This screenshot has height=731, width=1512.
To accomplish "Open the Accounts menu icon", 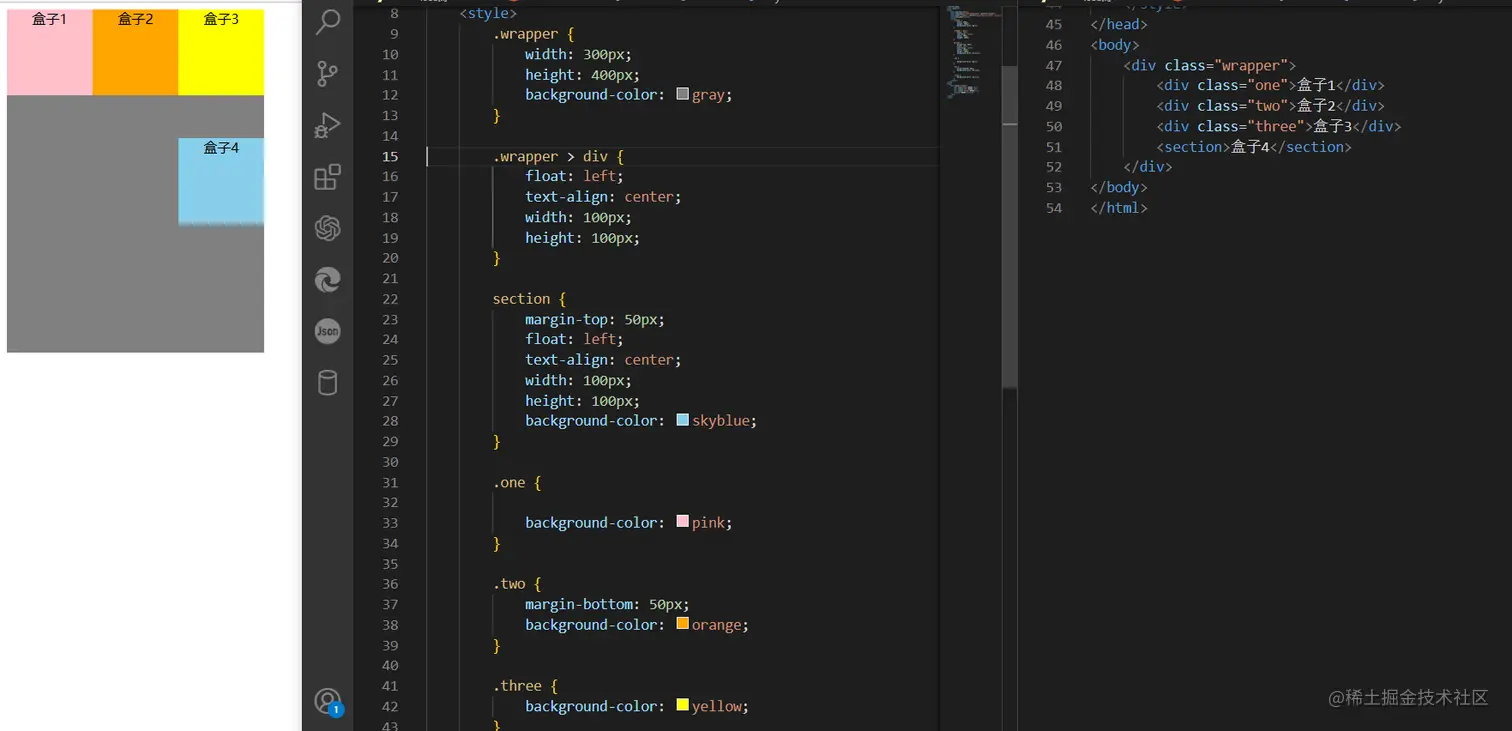I will tap(328, 702).
